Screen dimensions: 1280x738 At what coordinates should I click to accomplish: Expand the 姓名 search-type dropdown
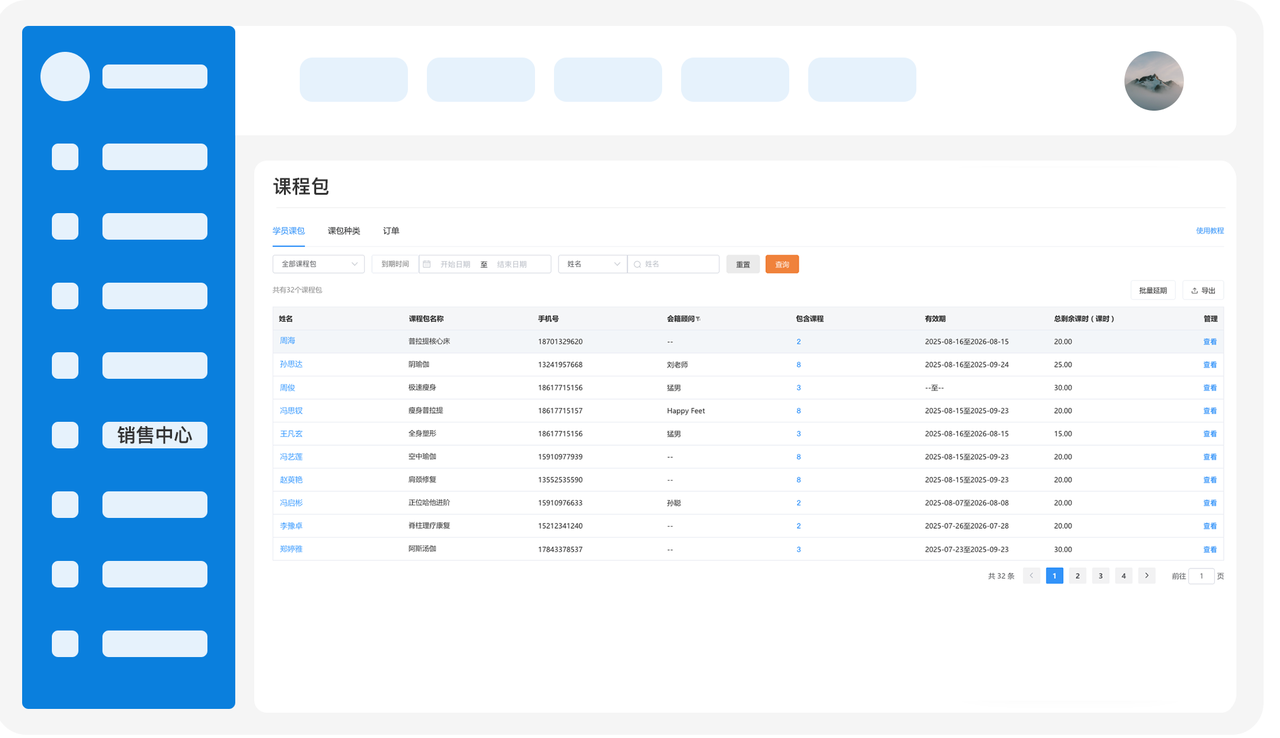[592, 265]
